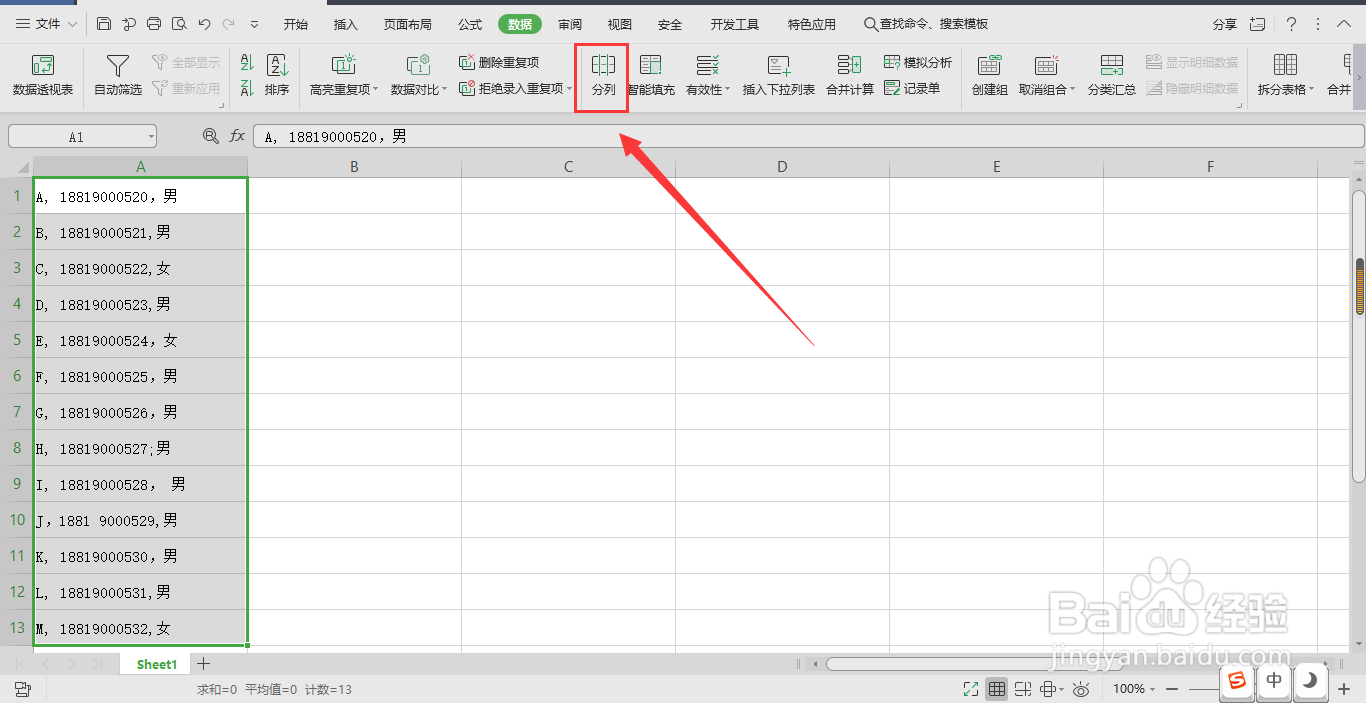Click 删除重复项 remove duplicates
This screenshot has width=1366, height=703.
point(499,62)
